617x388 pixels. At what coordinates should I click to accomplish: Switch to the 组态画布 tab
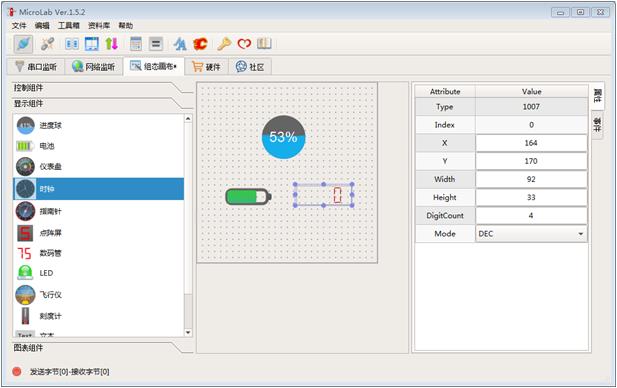154,66
